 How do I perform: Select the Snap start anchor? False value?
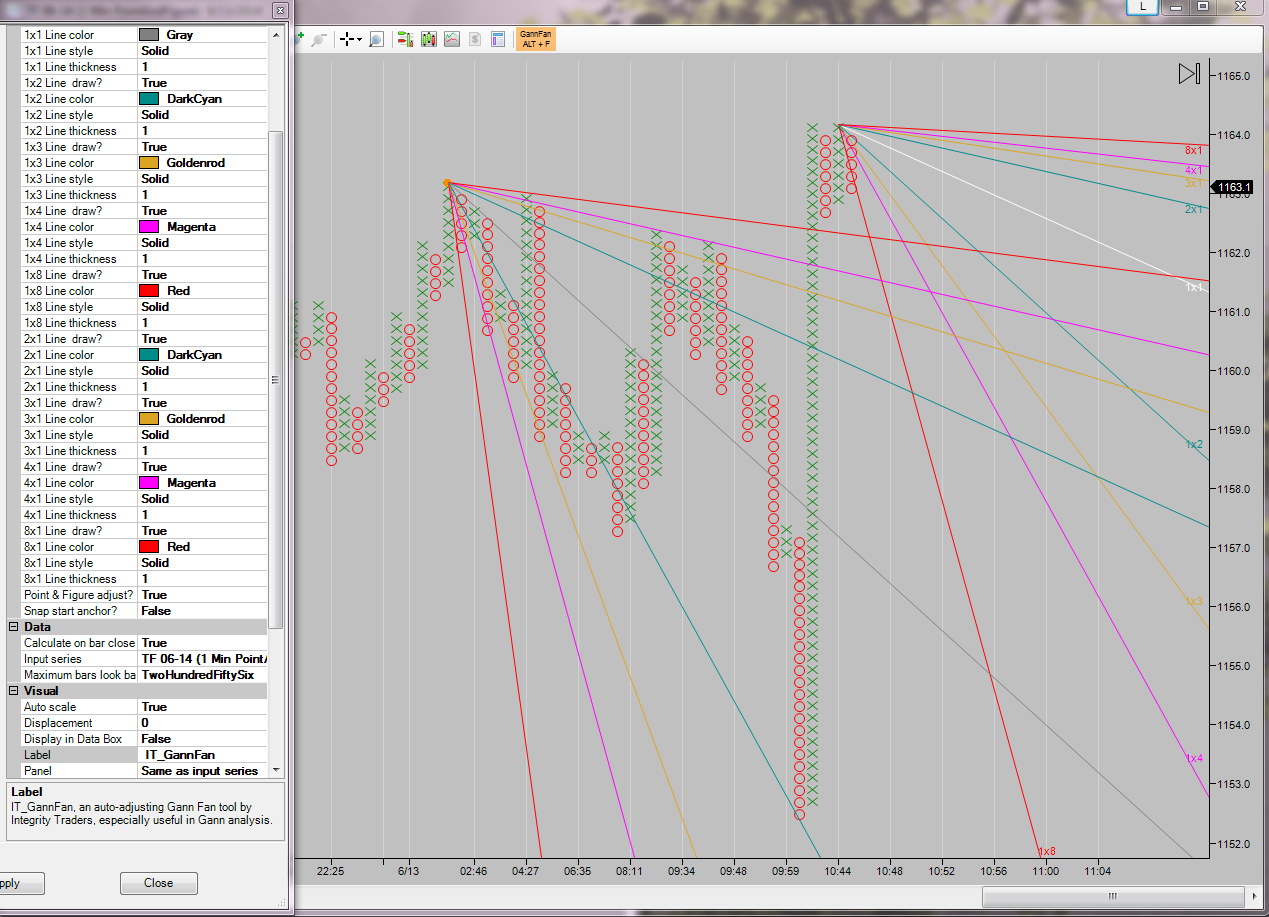pyautogui.click(x=202, y=611)
